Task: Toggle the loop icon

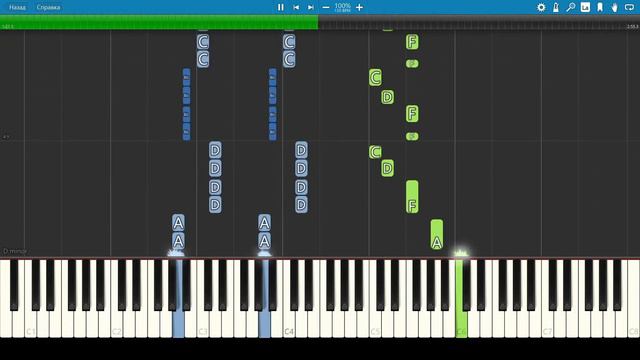Action: (x=629, y=7)
